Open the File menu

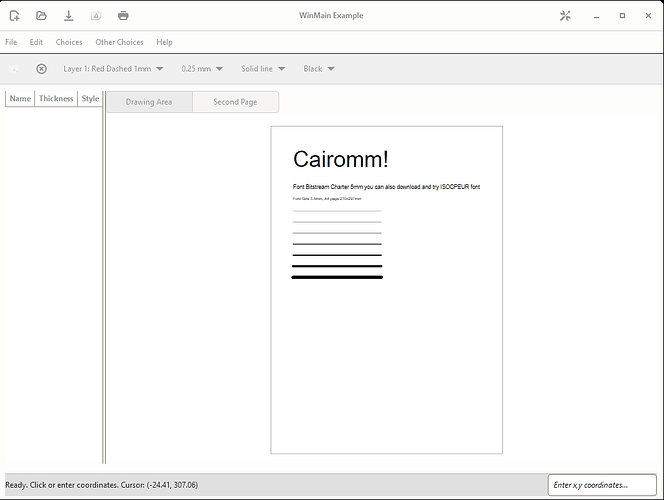(11, 42)
